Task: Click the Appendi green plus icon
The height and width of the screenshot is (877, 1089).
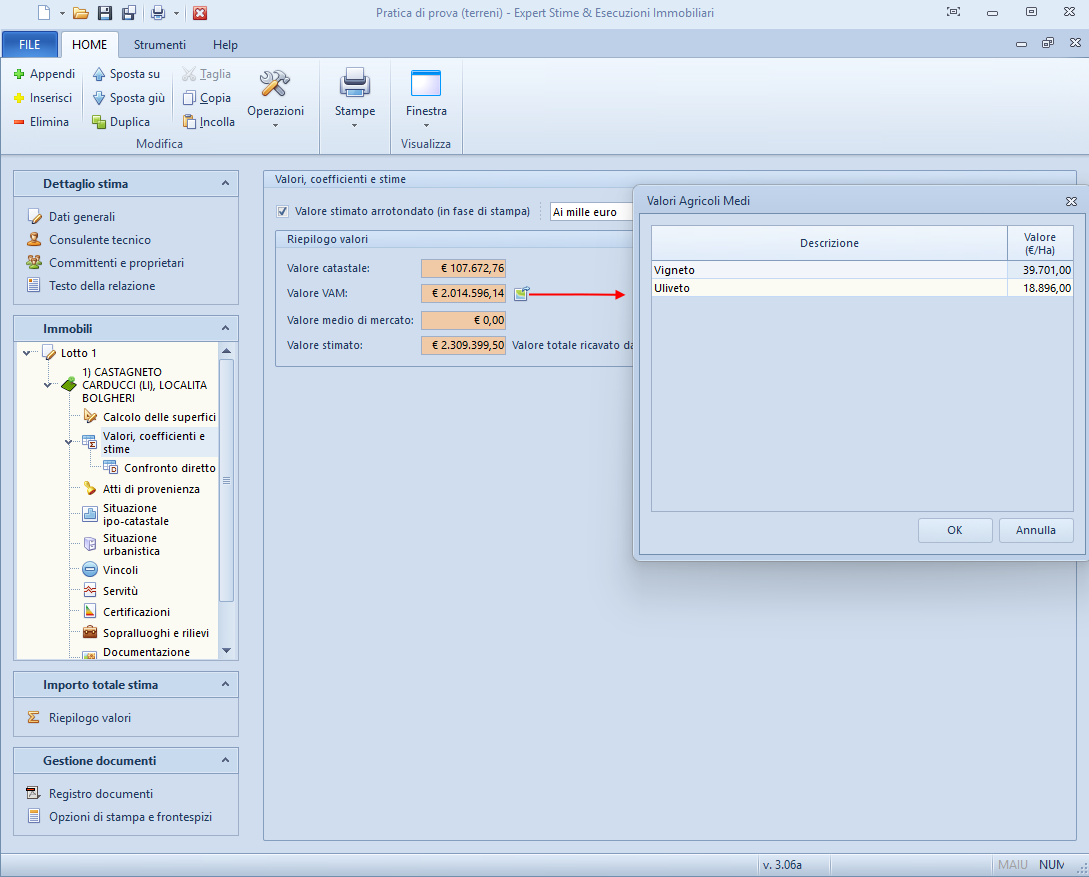Action: click(19, 74)
